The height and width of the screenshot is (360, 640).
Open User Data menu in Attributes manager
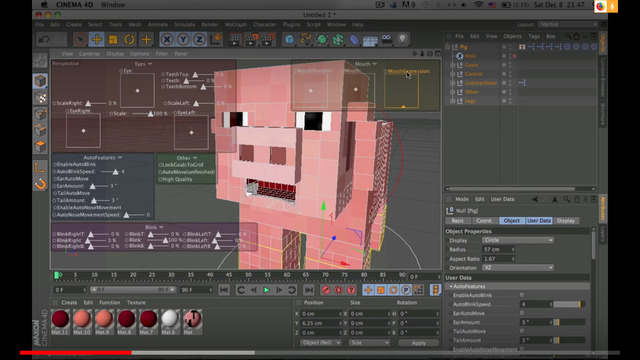(502, 199)
